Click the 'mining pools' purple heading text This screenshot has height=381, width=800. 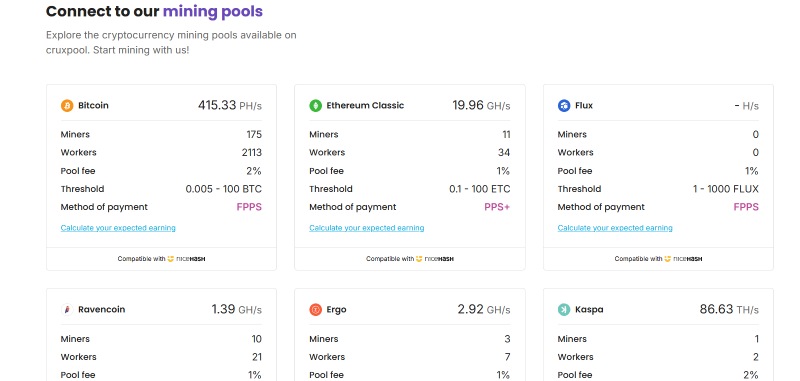point(213,11)
